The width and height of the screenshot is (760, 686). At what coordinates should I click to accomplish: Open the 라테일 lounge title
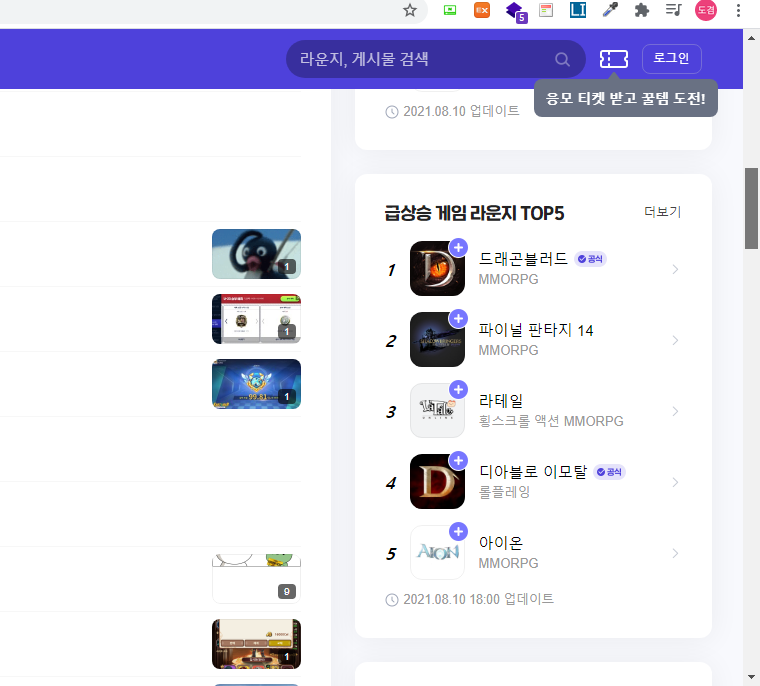tap(501, 401)
